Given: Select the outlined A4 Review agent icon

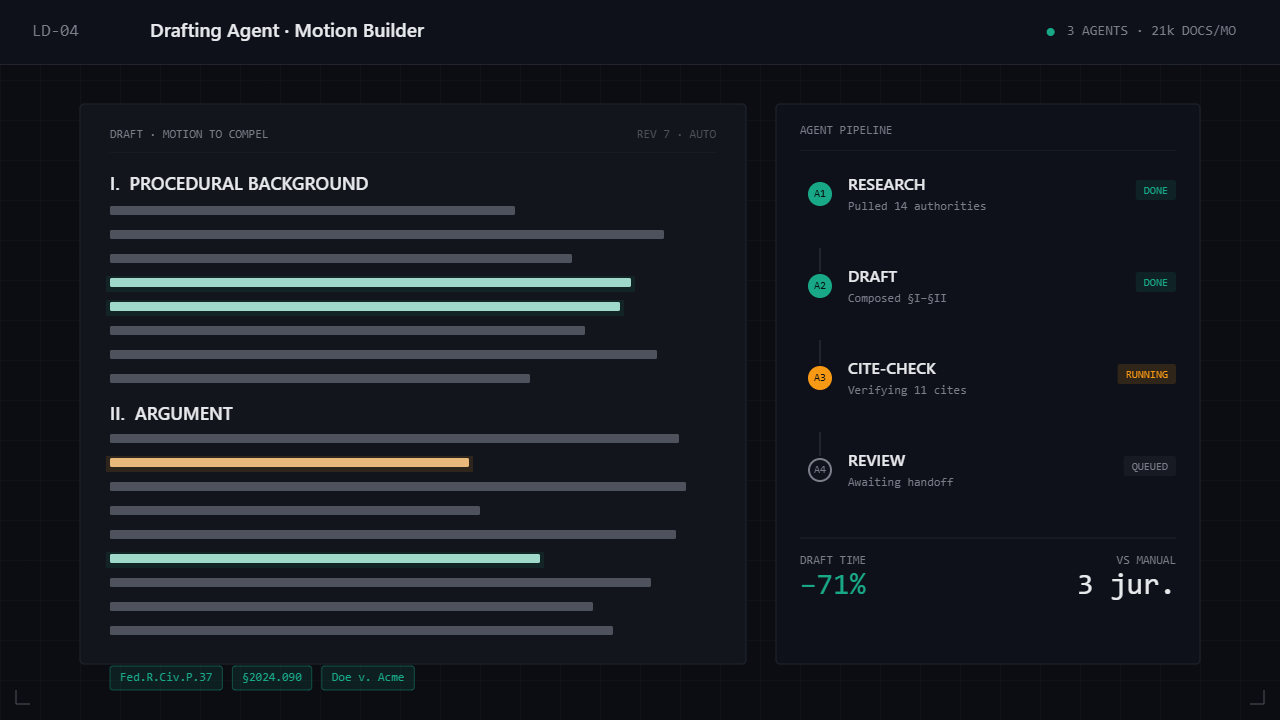Looking at the screenshot, I should click(820, 470).
